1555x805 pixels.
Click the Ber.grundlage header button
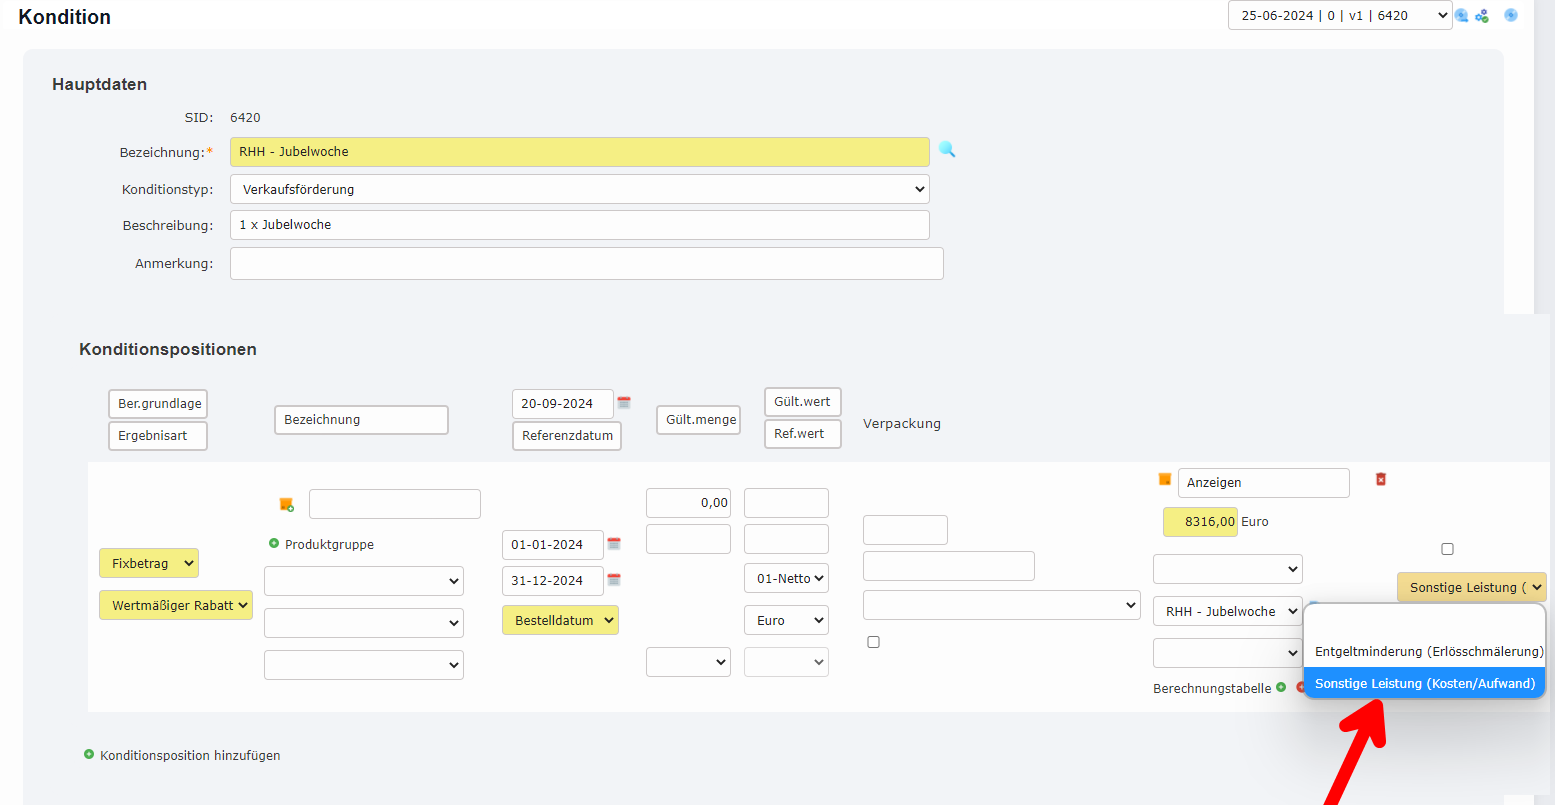[158, 404]
